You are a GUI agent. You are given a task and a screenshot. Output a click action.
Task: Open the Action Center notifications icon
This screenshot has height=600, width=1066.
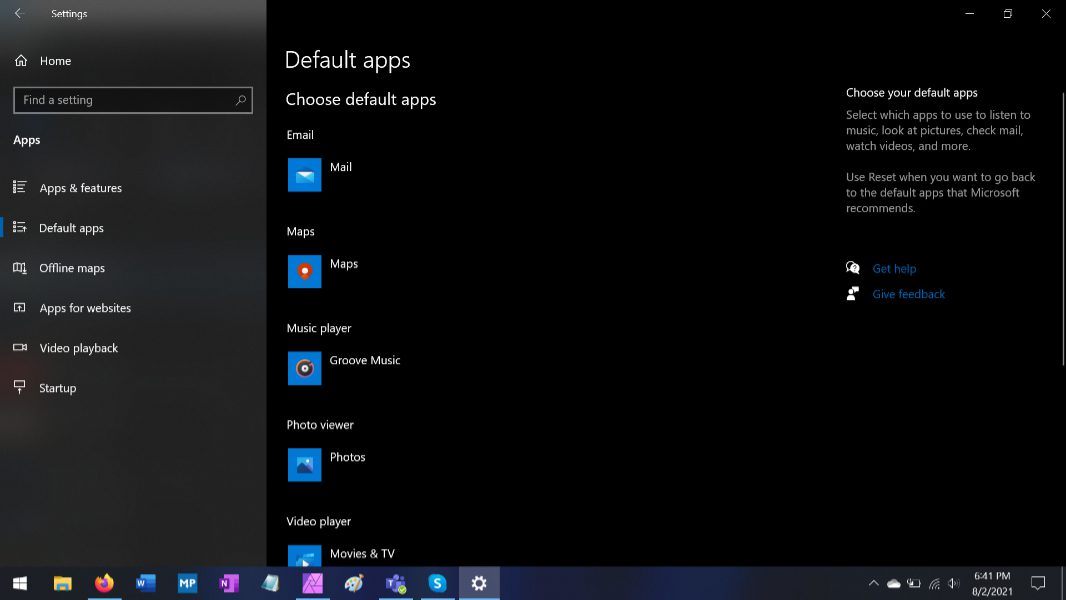click(1037, 583)
